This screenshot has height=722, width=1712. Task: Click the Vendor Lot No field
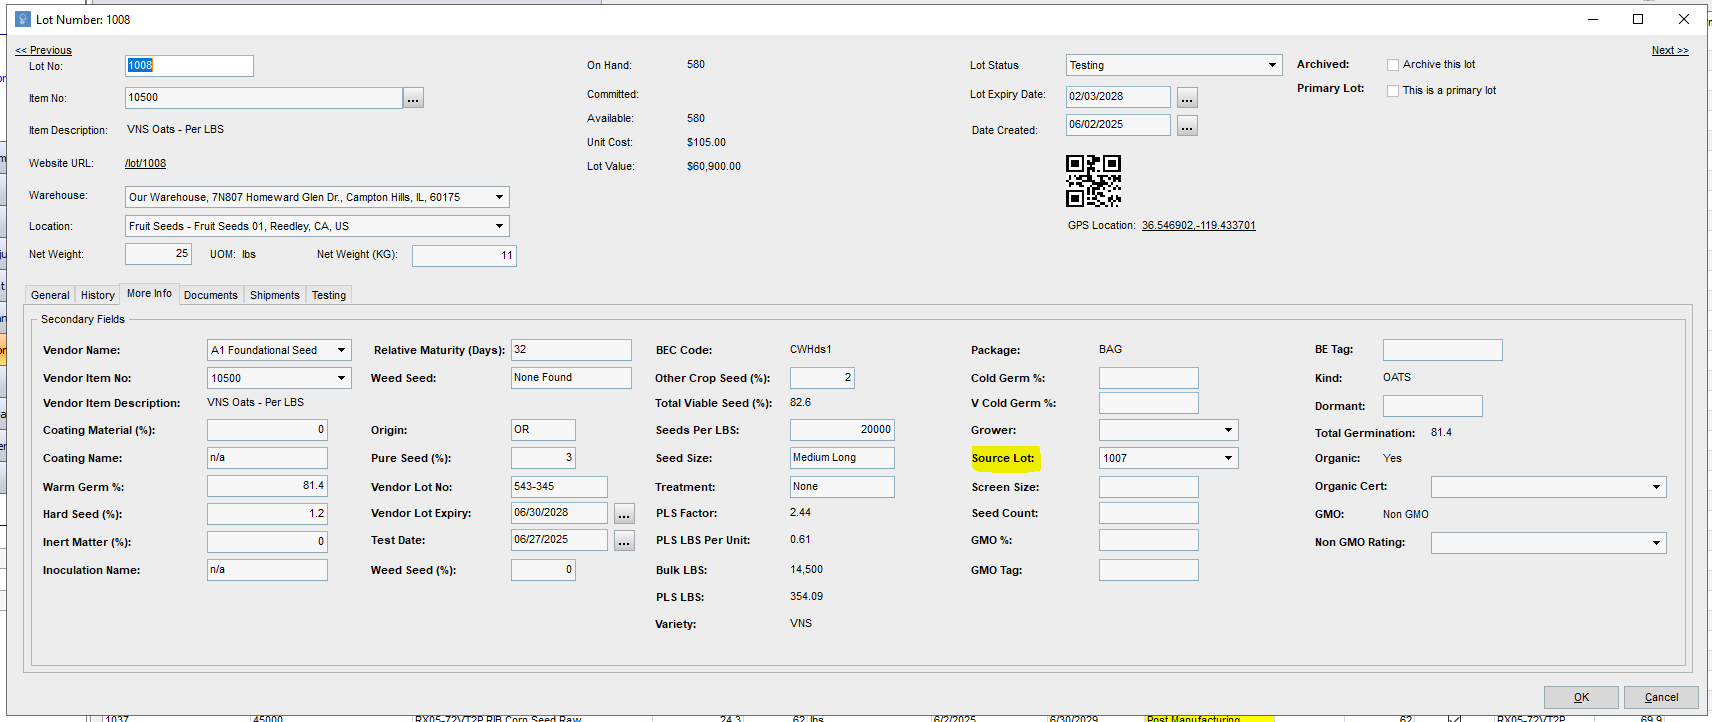pos(559,487)
